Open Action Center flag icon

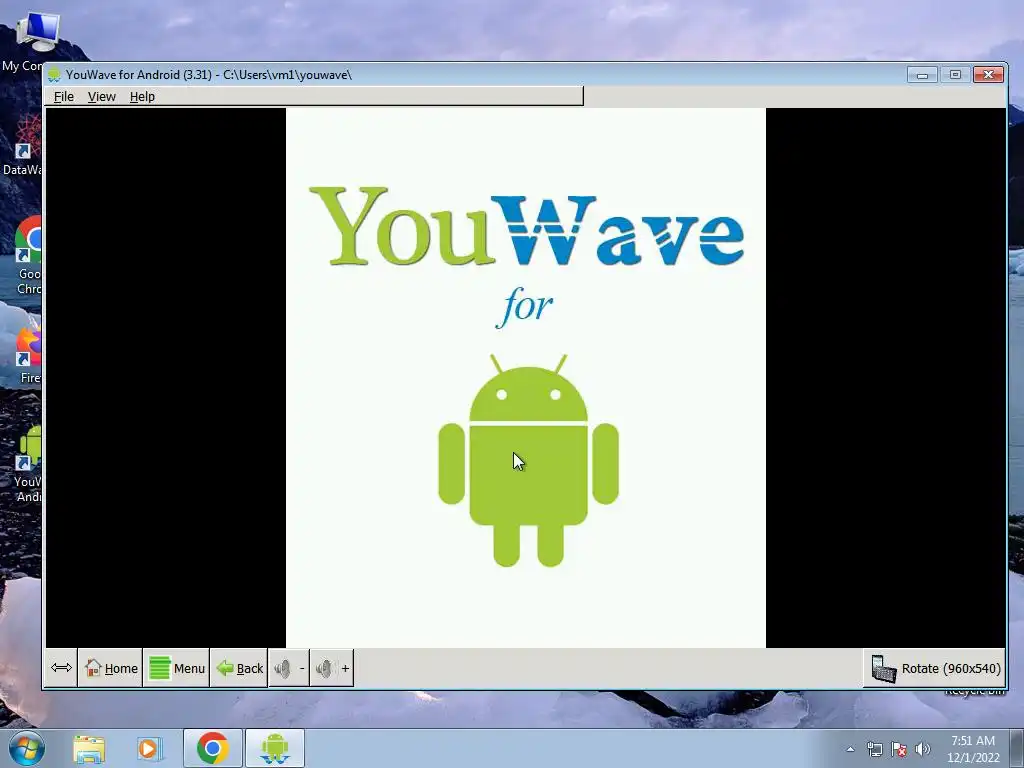coord(899,749)
